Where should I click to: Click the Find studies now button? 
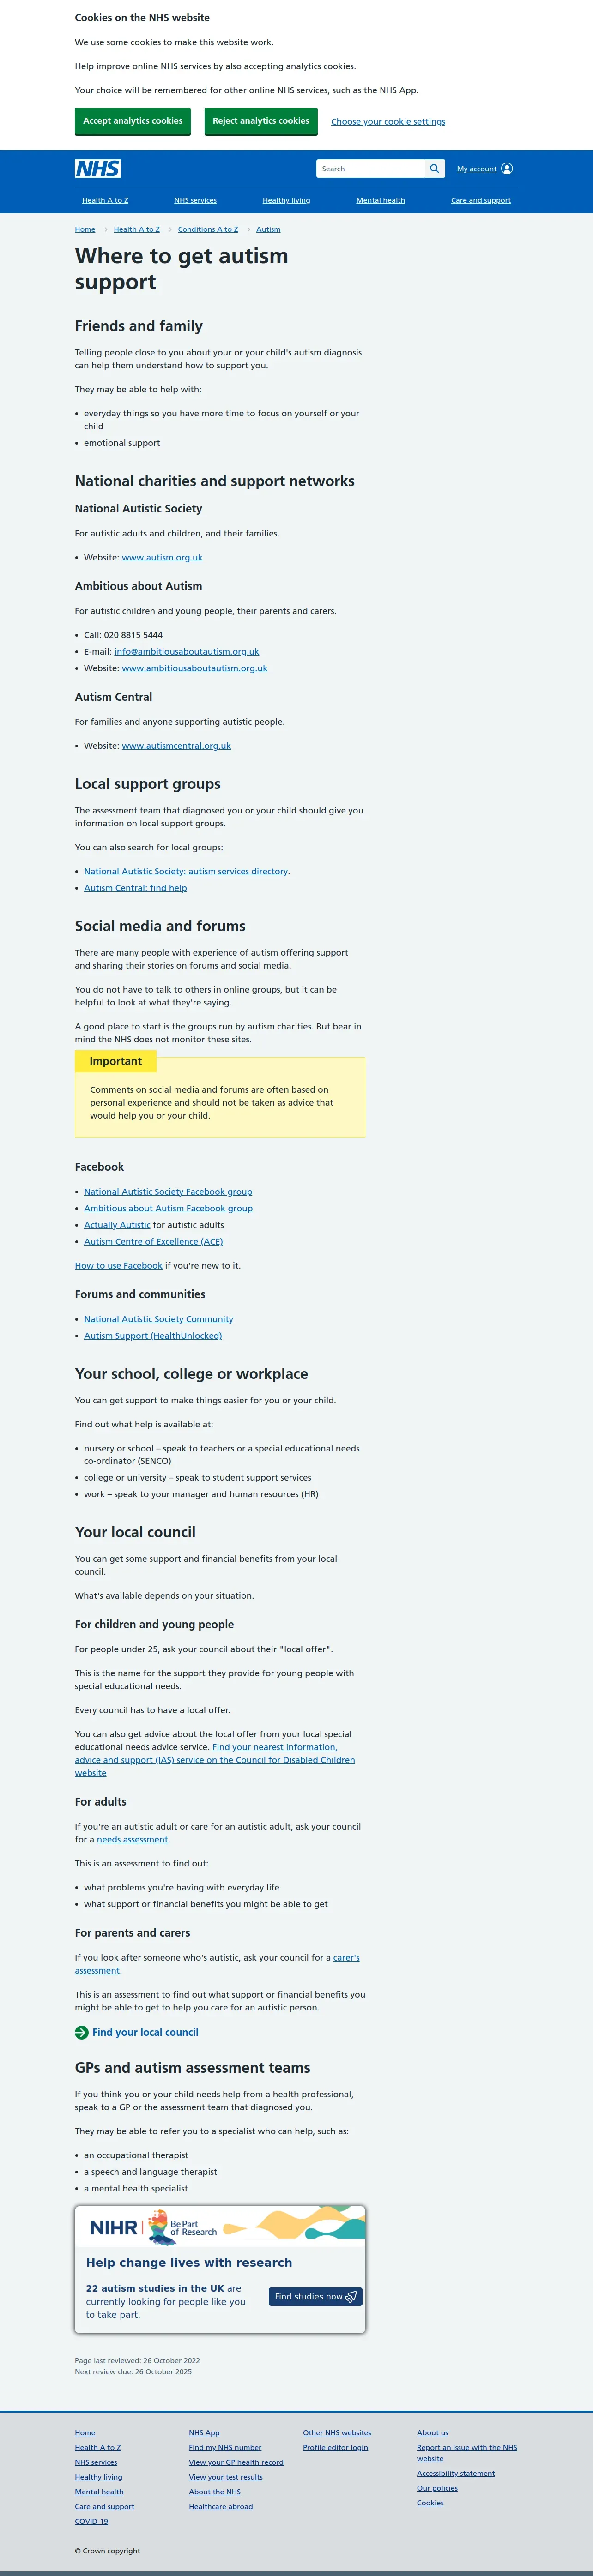coord(315,2296)
